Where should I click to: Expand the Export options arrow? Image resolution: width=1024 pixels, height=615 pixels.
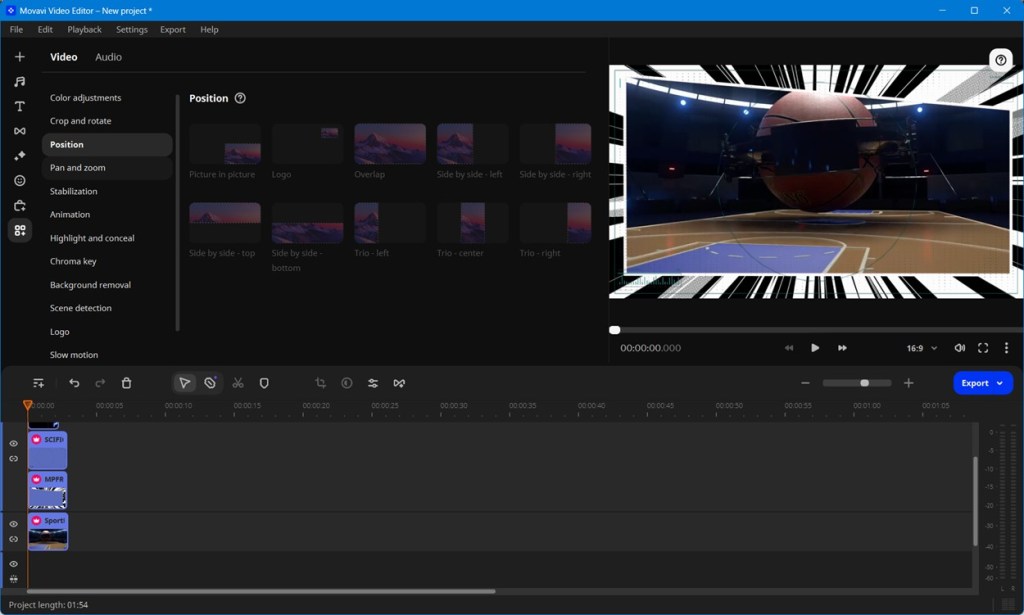[x=1000, y=383]
